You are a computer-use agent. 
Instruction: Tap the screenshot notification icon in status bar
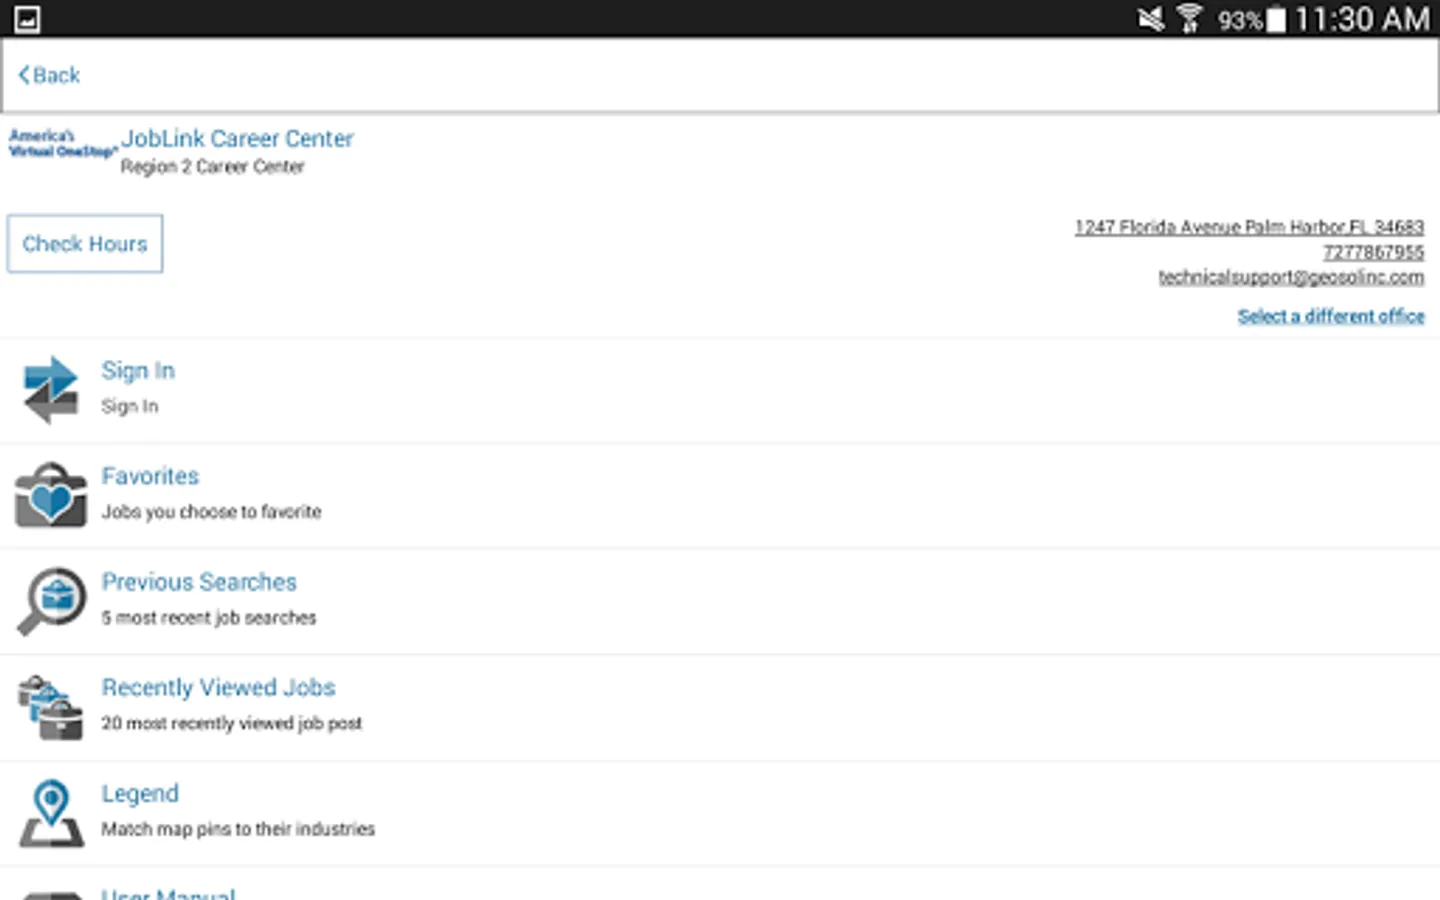coord(27,19)
